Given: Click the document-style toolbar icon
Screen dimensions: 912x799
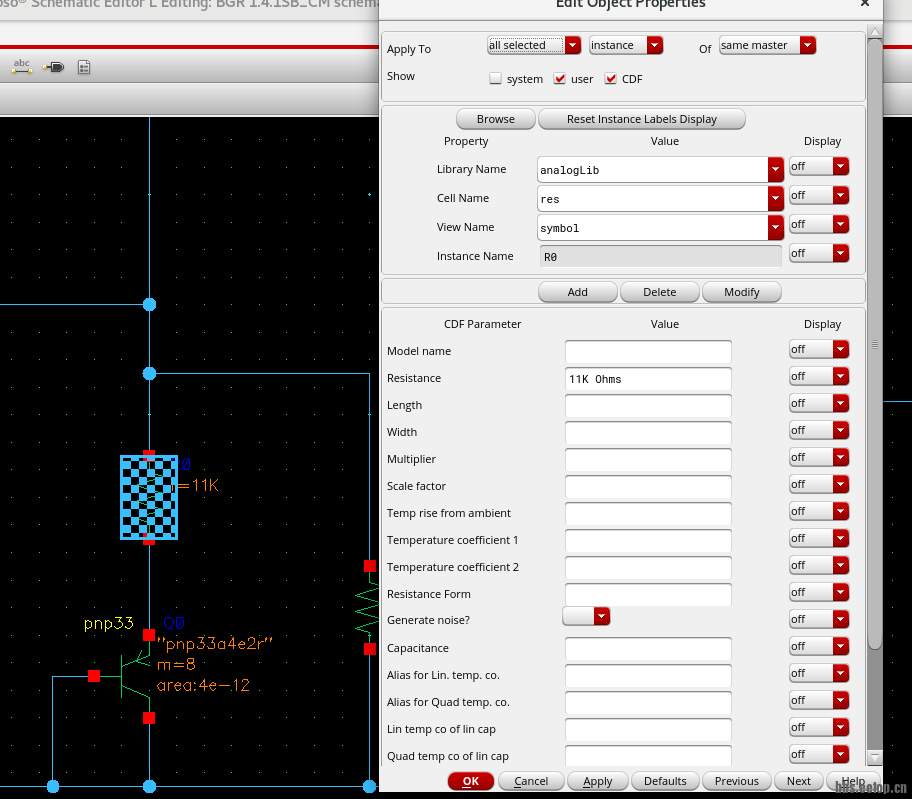Looking at the screenshot, I should pyautogui.click(x=84, y=67).
